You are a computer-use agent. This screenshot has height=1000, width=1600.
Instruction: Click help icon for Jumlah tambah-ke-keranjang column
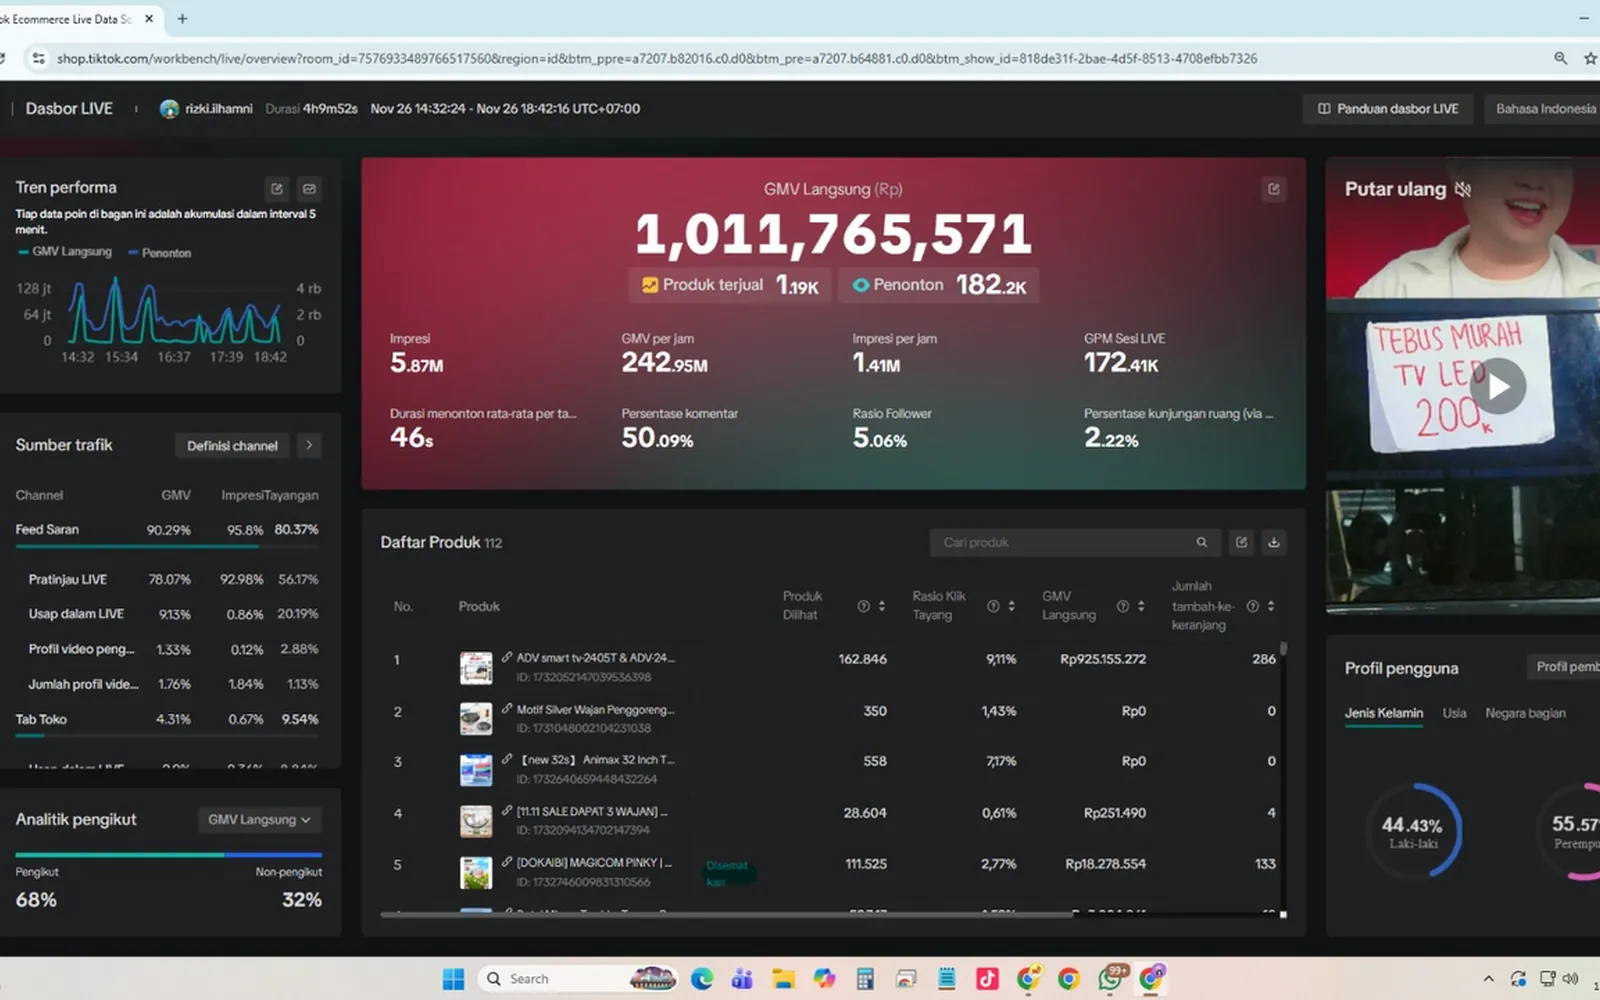click(x=1253, y=606)
